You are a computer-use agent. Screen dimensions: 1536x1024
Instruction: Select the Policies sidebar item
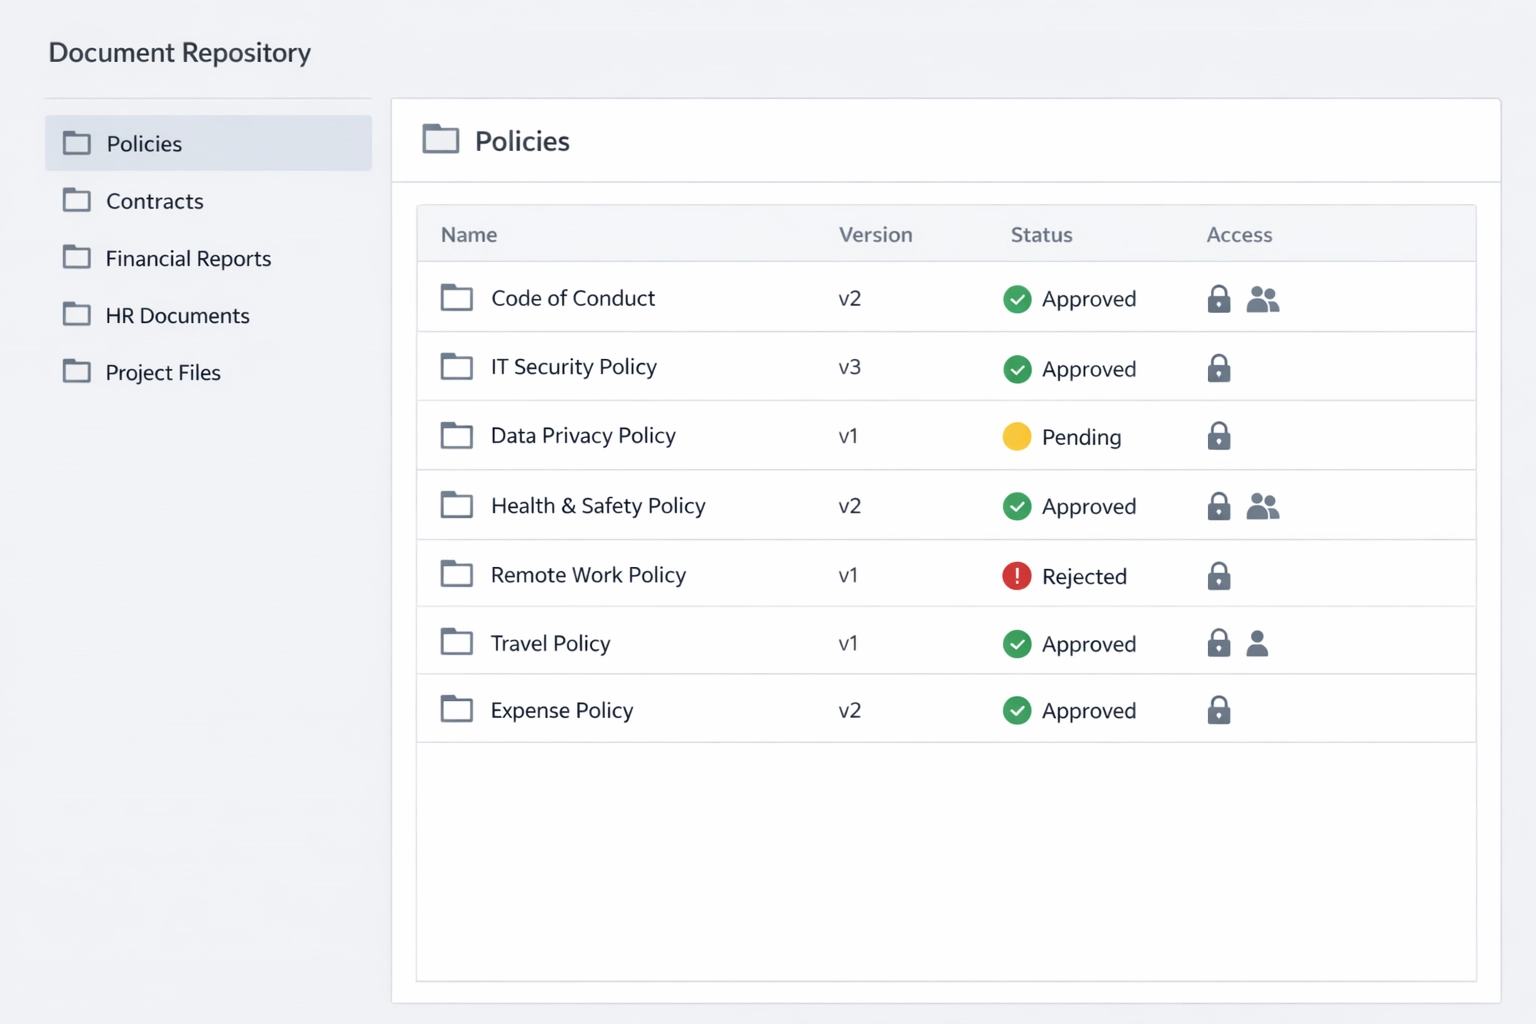coord(144,144)
